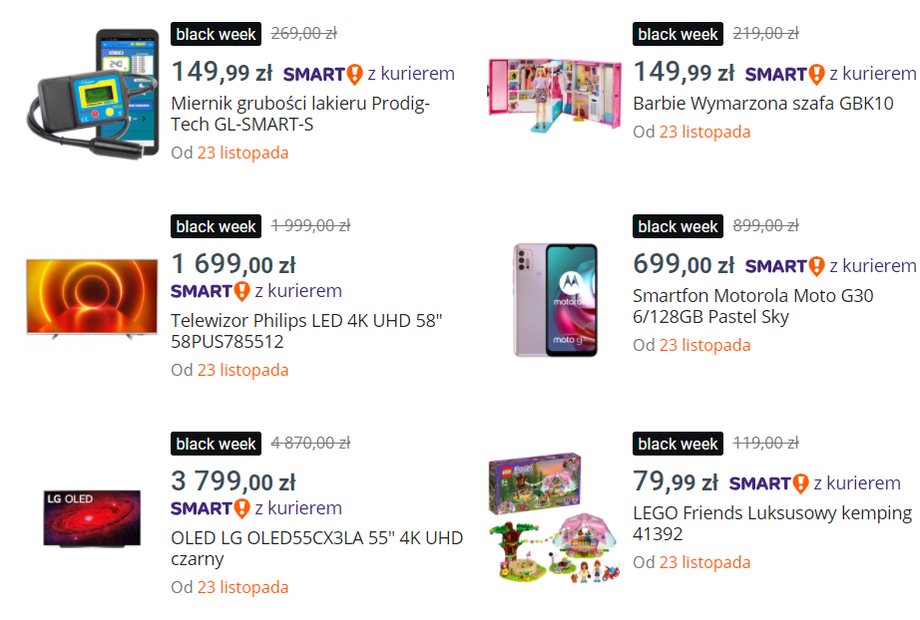
Task: Open Telewizor Philips LED 4K UHD link
Action: (x=306, y=331)
